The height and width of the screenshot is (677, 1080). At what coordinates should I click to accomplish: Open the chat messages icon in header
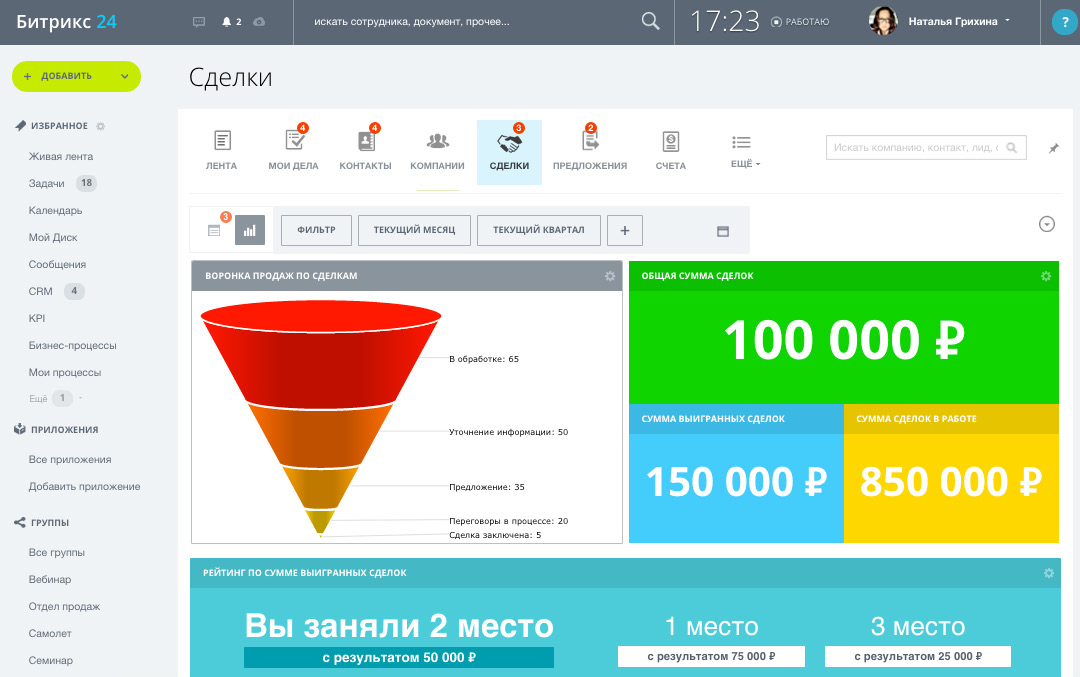pyautogui.click(x=199, y=21)
